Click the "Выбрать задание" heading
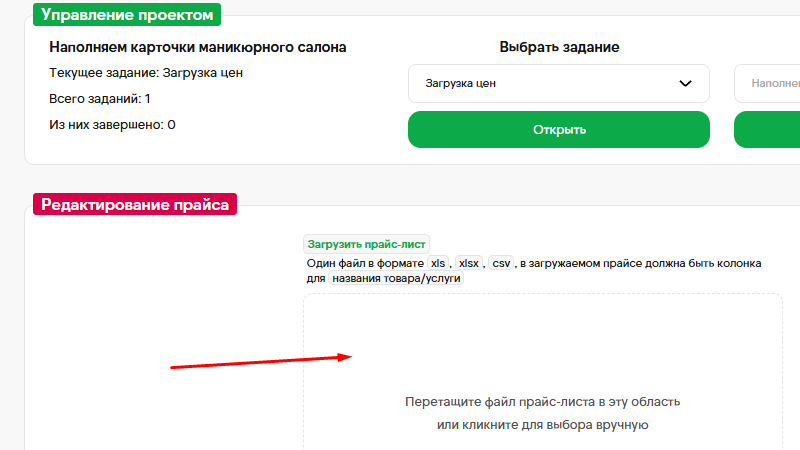 tap(559, 47)
